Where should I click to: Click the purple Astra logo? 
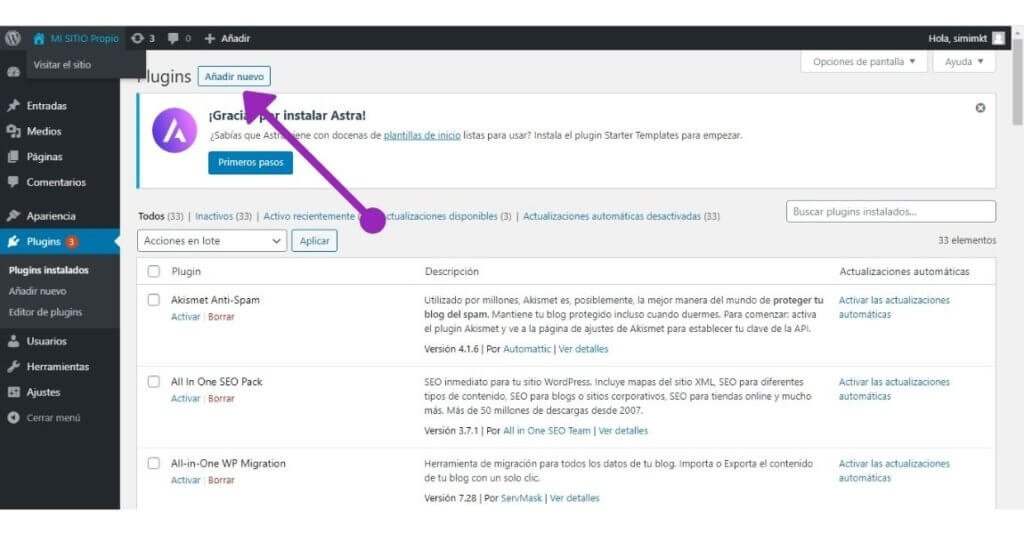(174, 131)
